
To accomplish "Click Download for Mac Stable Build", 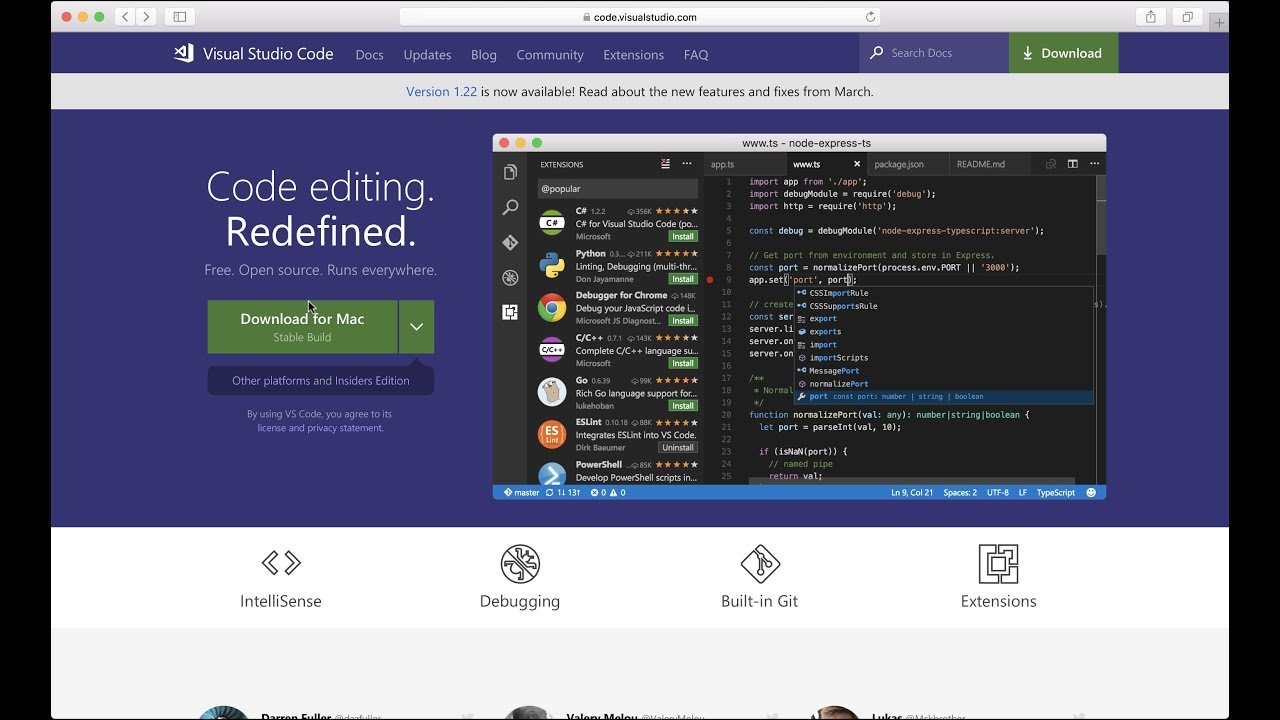I will tap(302, 327).
